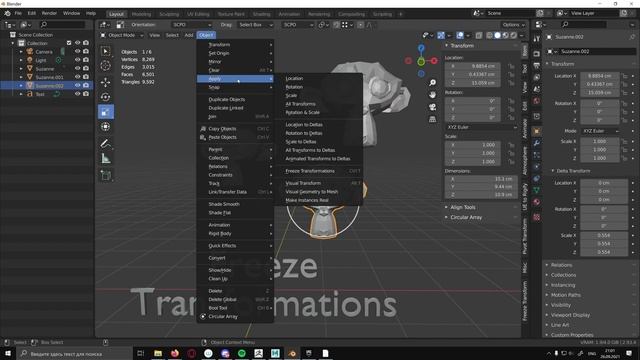Select the Measure tool
This screenshot has width=640, height=360.
[x=105, y=159]
